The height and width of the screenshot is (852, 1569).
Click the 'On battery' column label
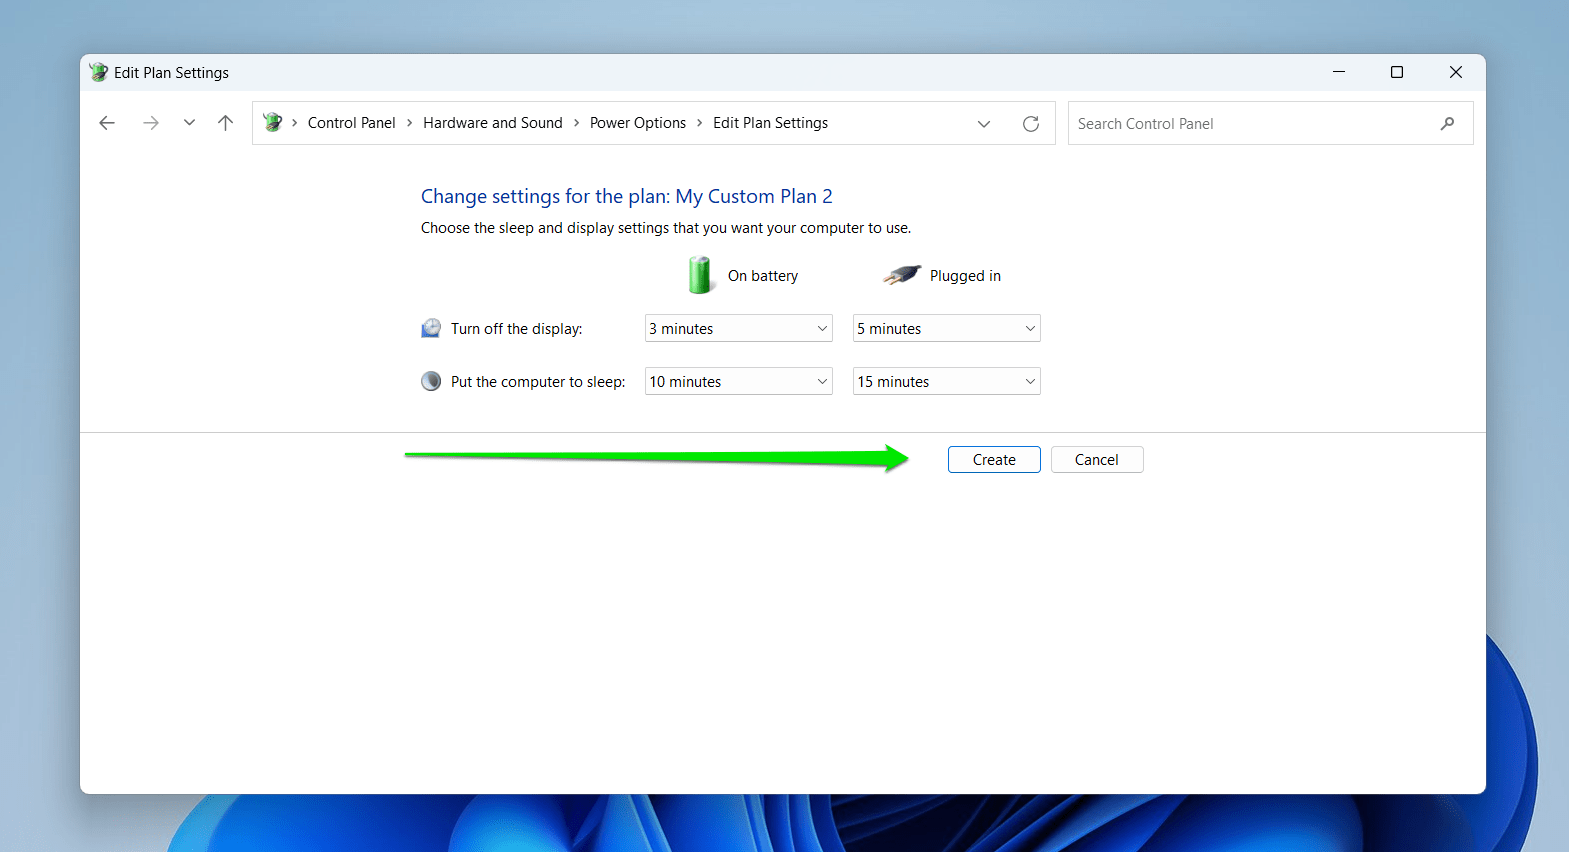click(x=763, y=276)
